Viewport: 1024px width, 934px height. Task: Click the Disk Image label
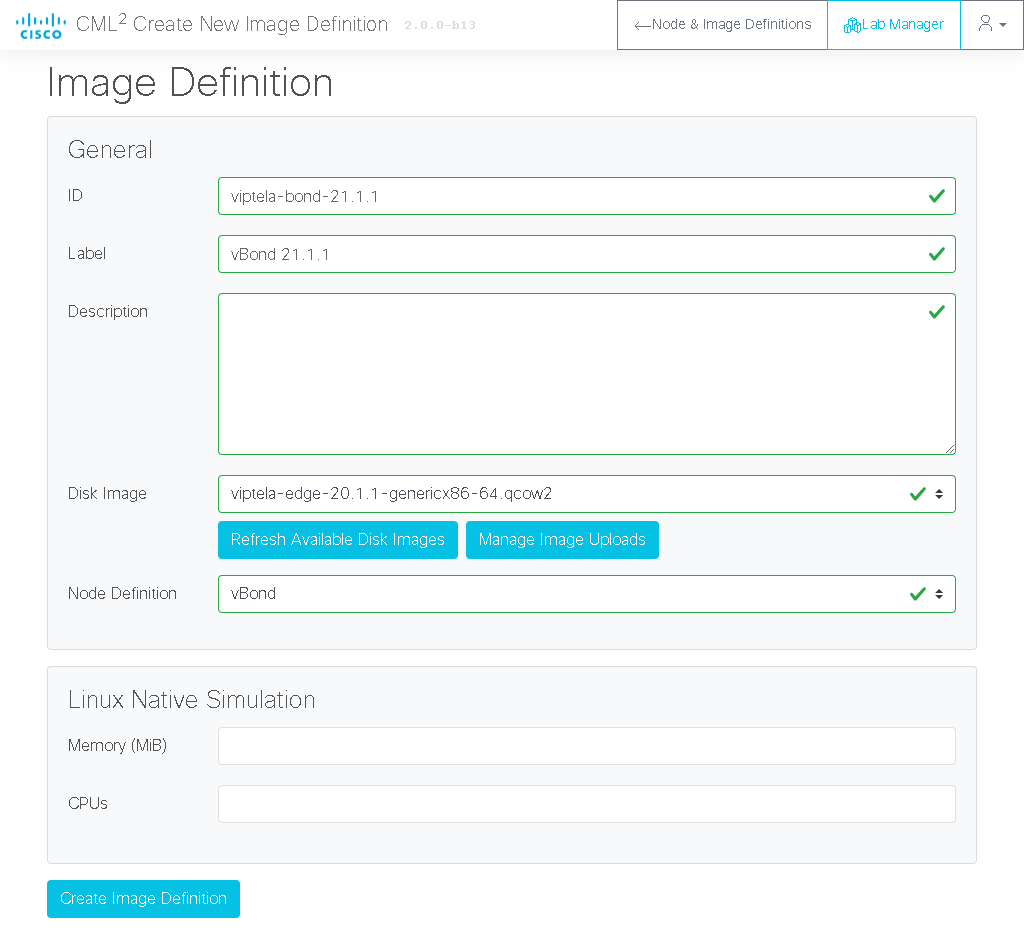tap(107, 494)
